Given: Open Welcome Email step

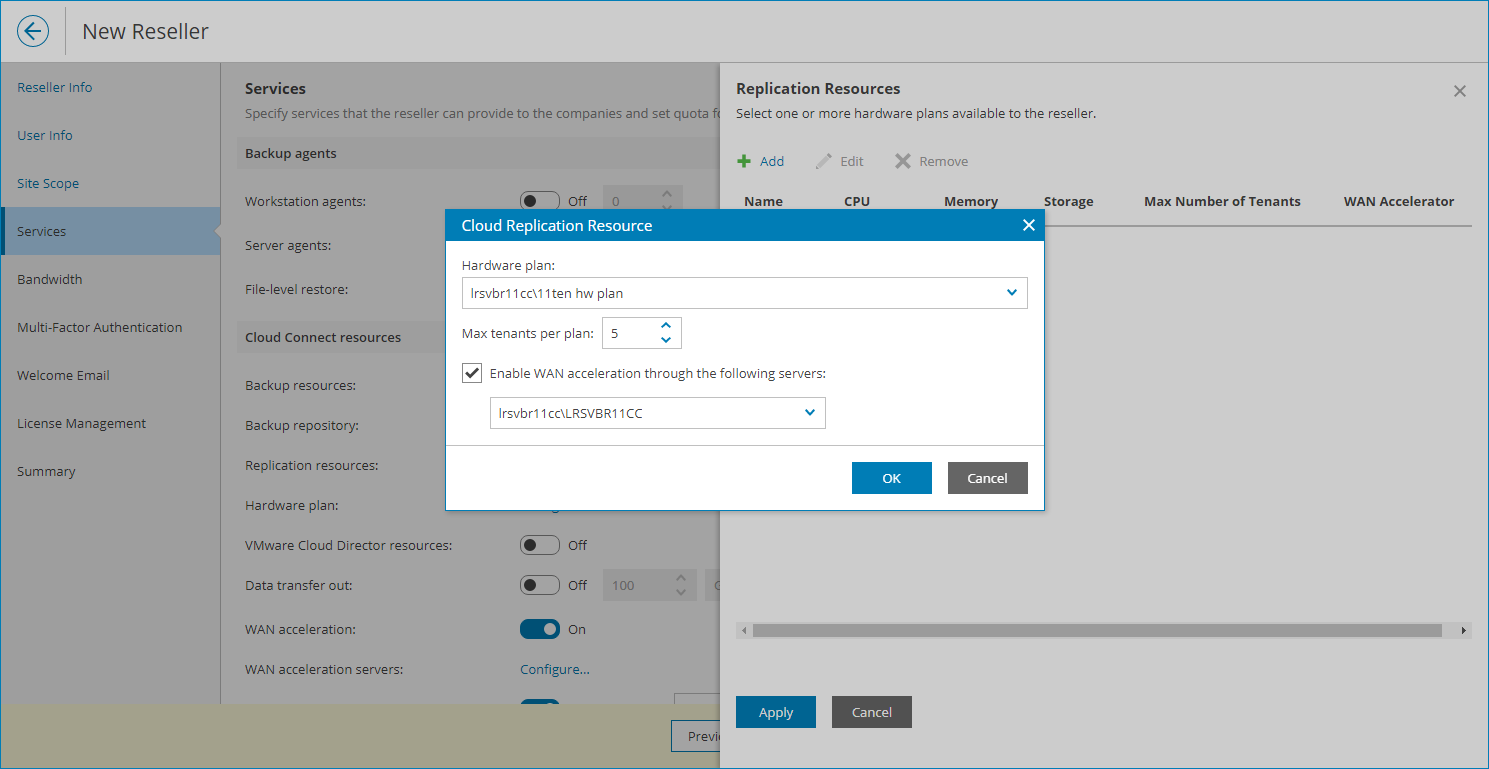Looking at the screenshot, I should click(x=64, y=375).
